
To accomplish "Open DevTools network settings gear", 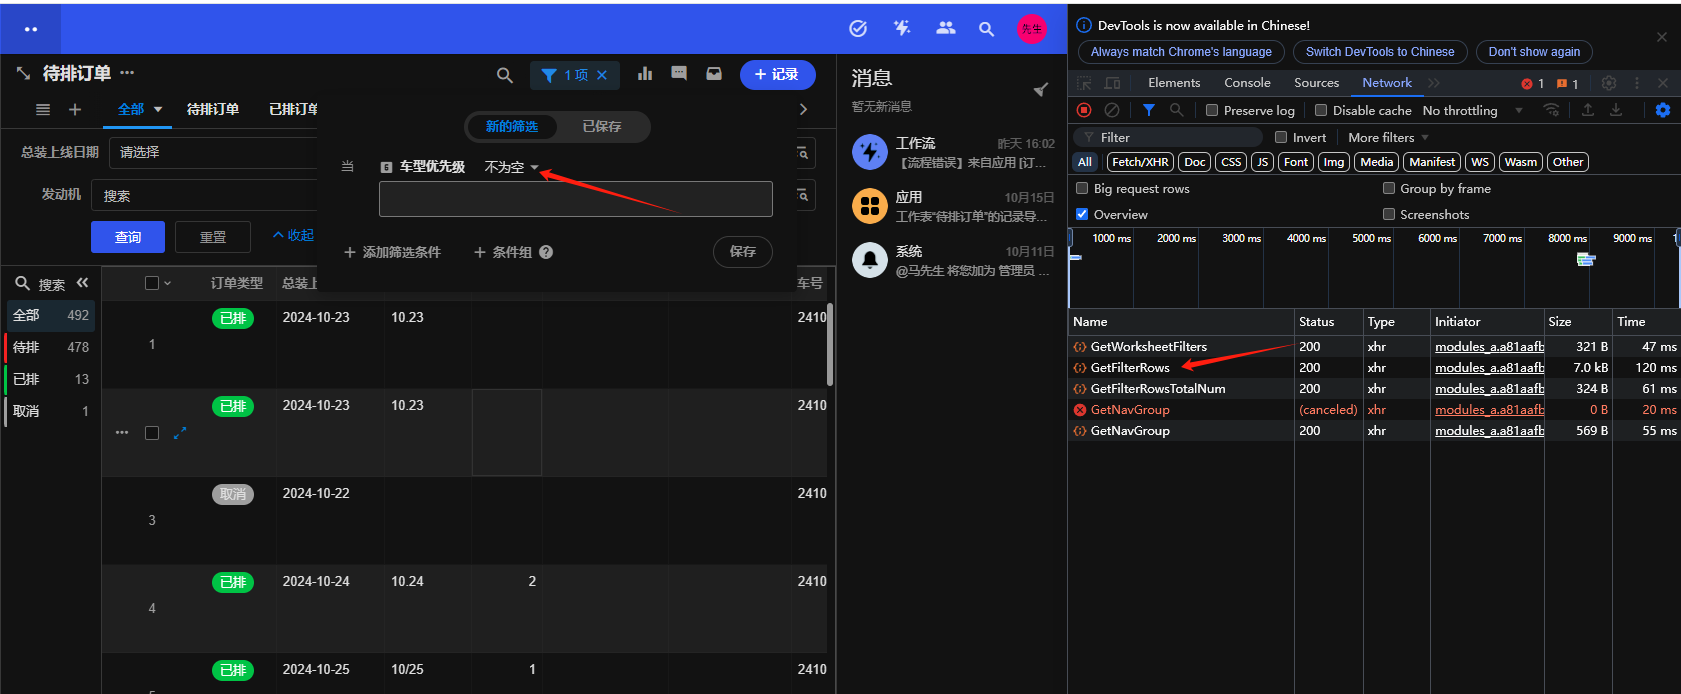I will pos(1662,110).
